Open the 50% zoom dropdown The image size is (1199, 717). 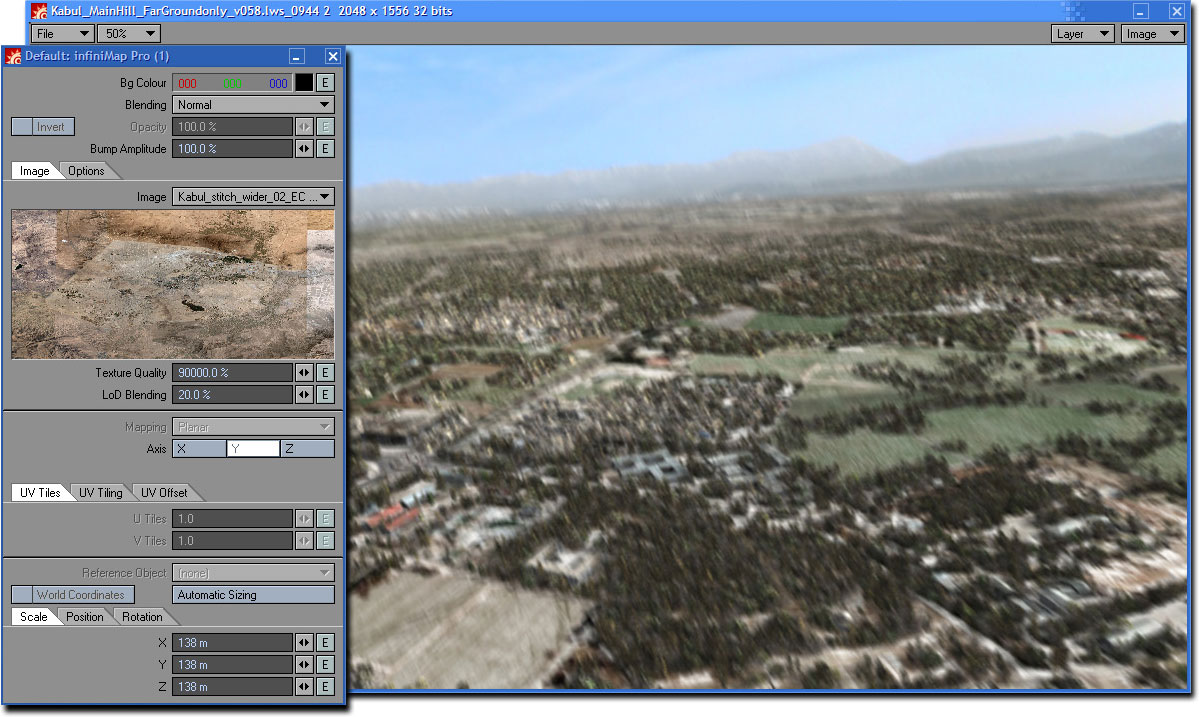pos(128,34)
